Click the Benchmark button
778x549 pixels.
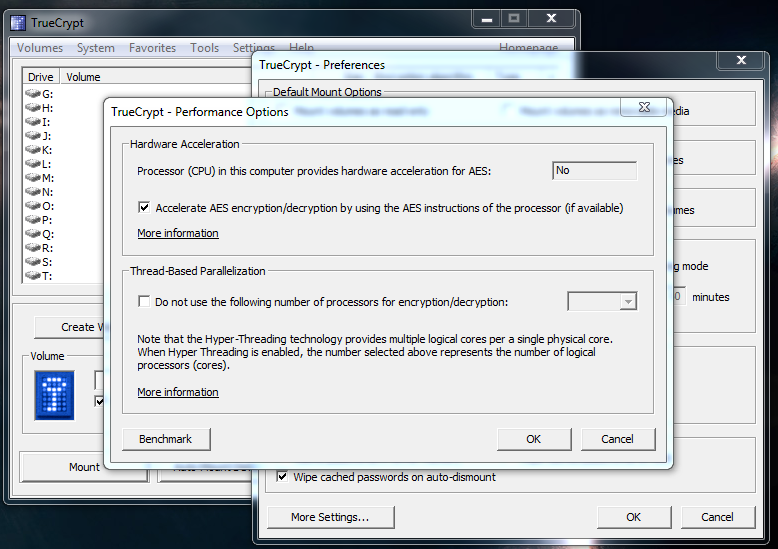tap(166, 439)
